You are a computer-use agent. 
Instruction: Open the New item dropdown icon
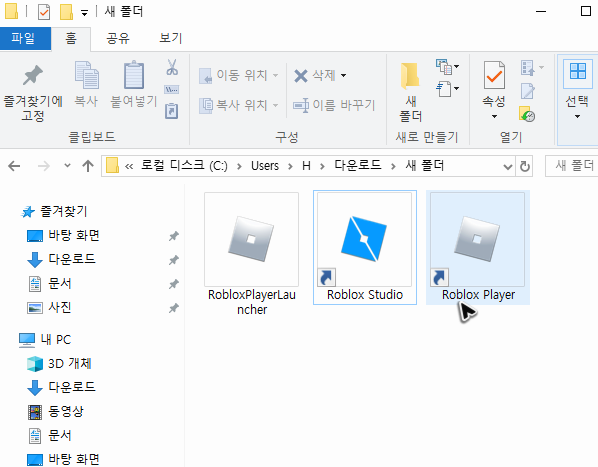click(x=447, y=67)
